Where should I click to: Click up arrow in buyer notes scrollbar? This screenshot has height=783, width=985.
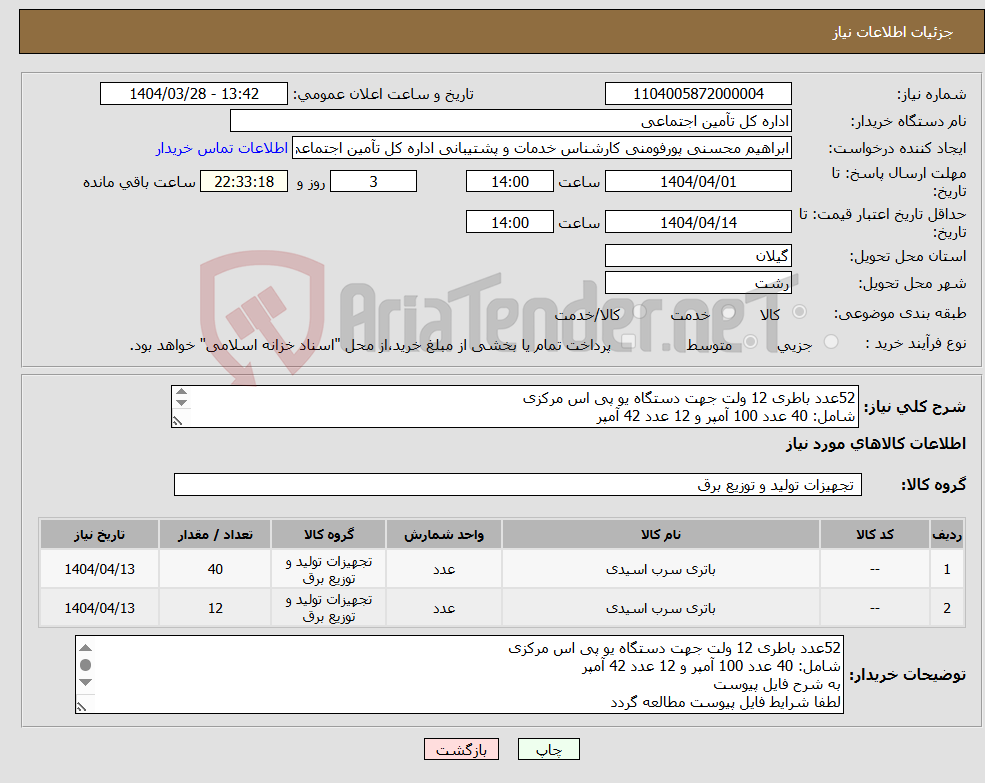pyautogui.click(x=86, y=648)
